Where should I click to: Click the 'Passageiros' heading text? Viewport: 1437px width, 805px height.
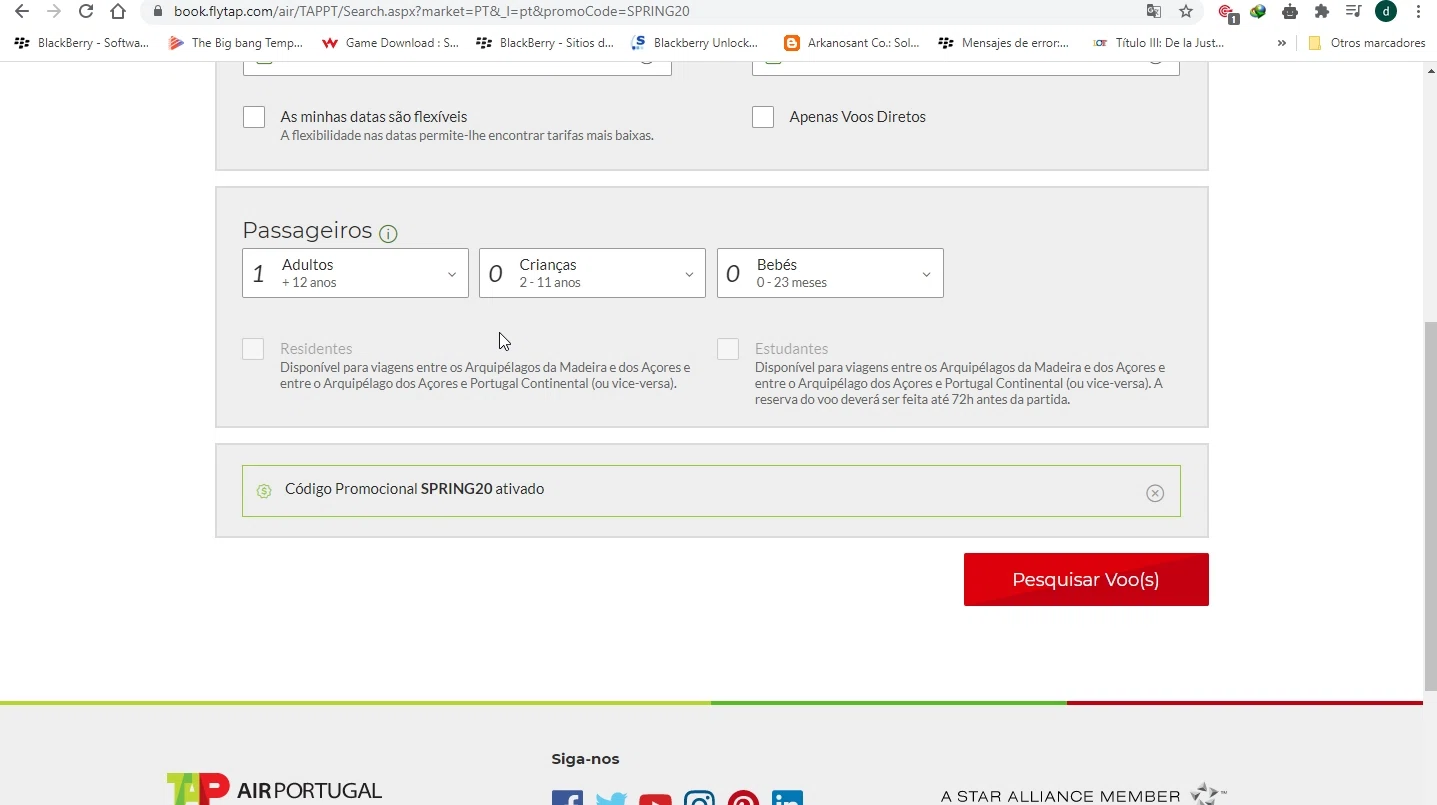pos(307,231)
